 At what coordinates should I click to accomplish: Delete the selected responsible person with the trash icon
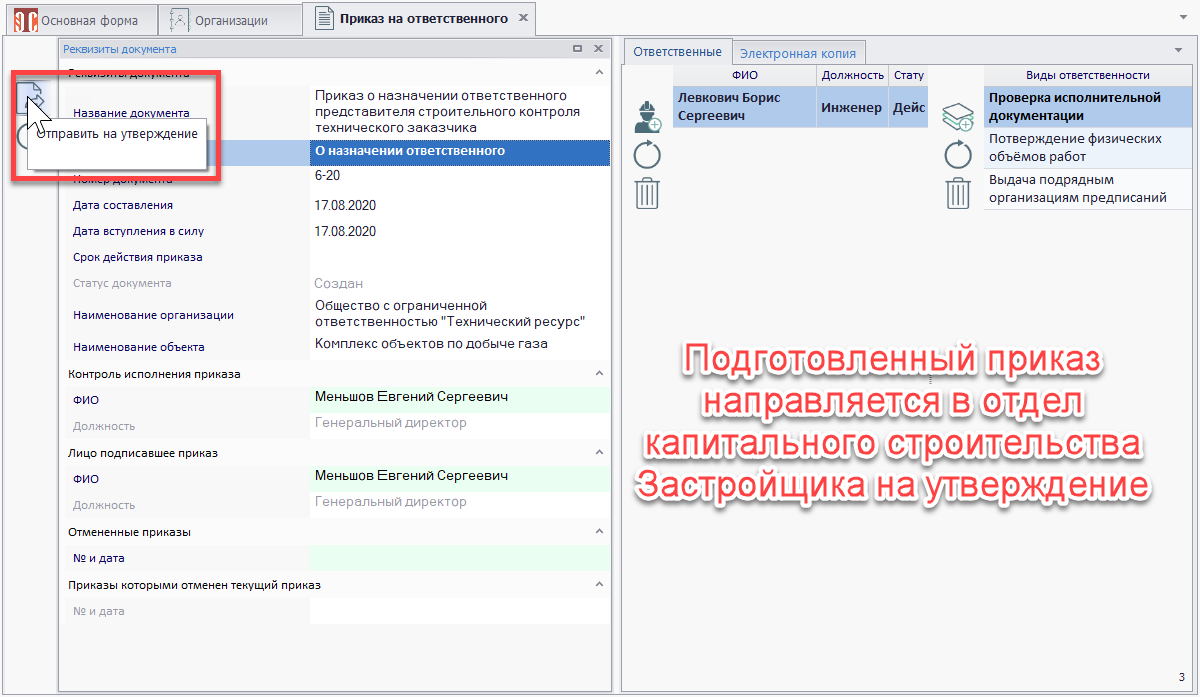click(648, 192)
